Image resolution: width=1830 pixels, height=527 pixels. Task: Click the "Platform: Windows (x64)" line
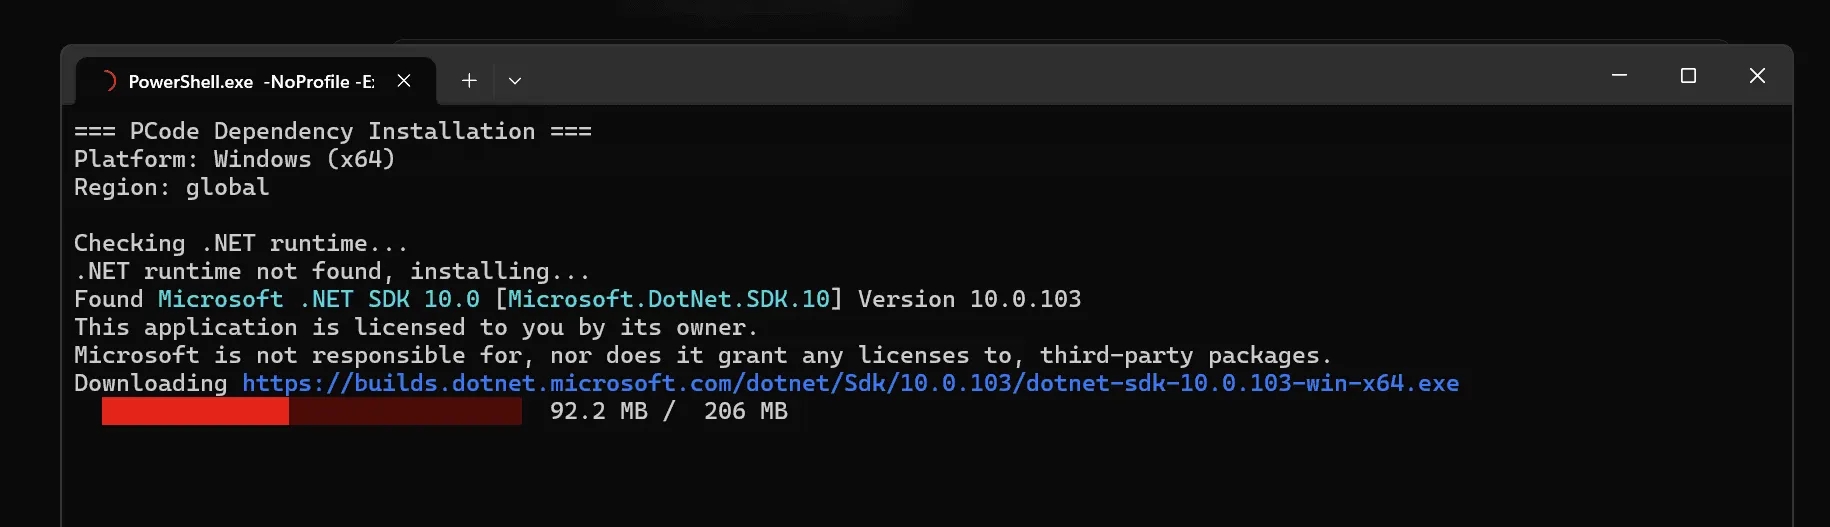click(234, 159)
